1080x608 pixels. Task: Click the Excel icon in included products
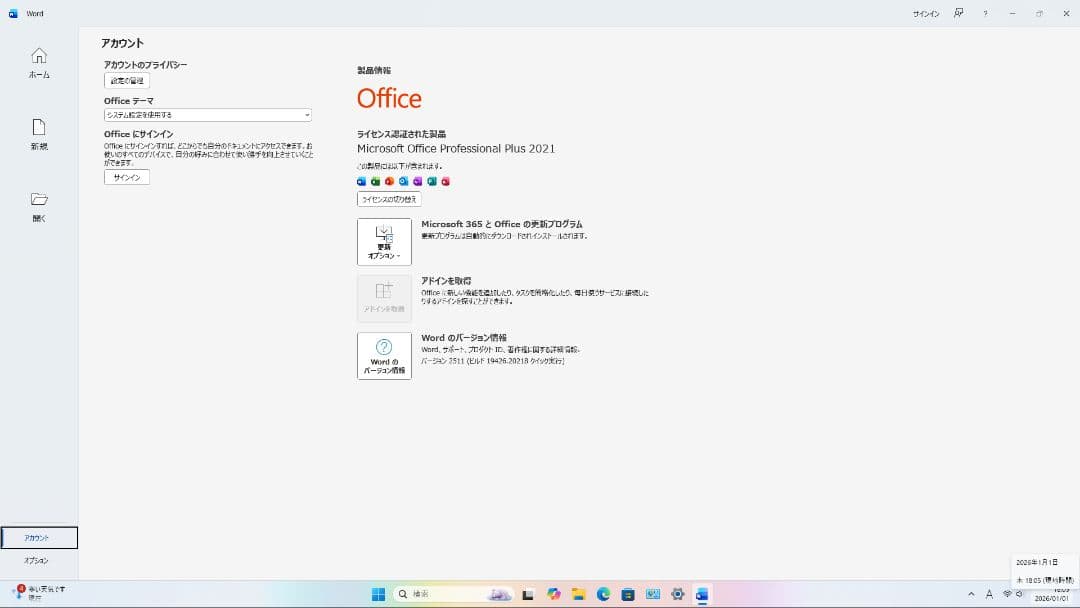375,181
